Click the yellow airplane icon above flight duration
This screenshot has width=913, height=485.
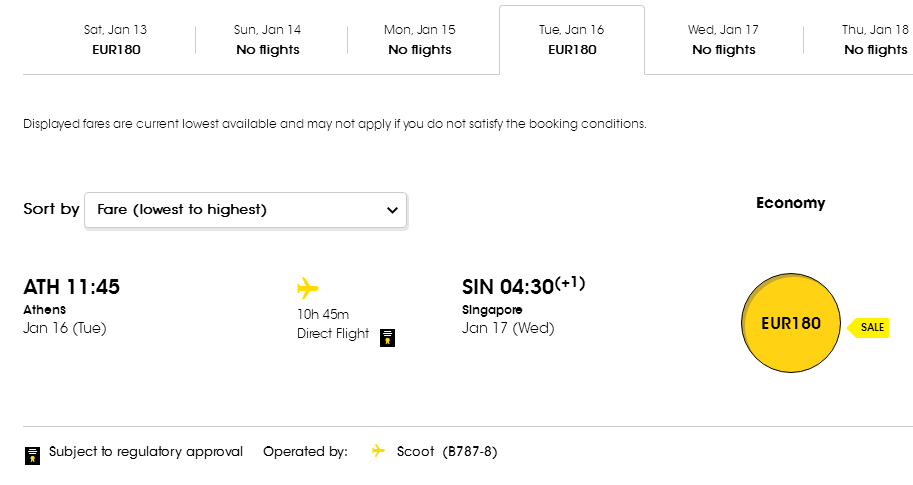(x=307, y=288)
